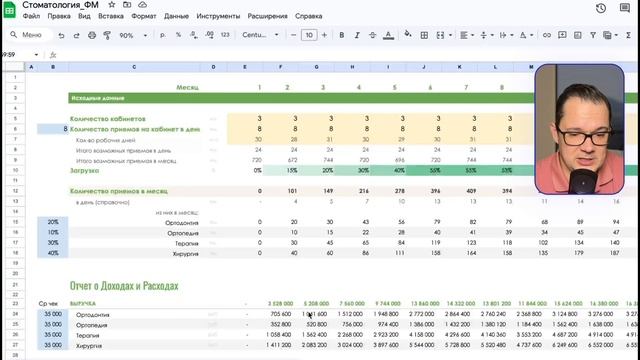
Task: Format as percent
Action: coord(178,35)
